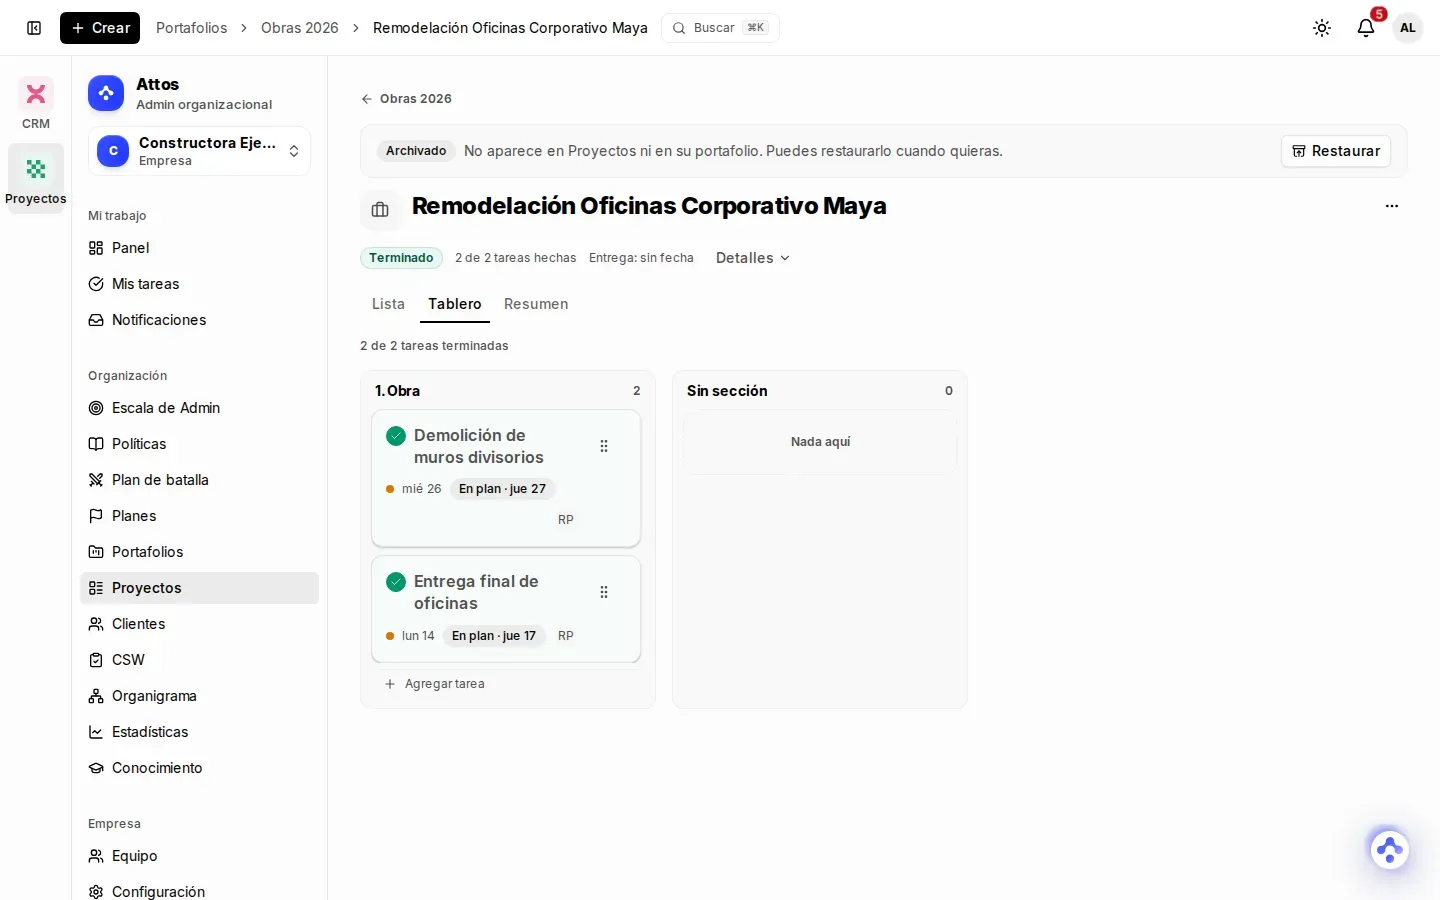
Task: Click the Sin sección column header
Action: [727, 391]
